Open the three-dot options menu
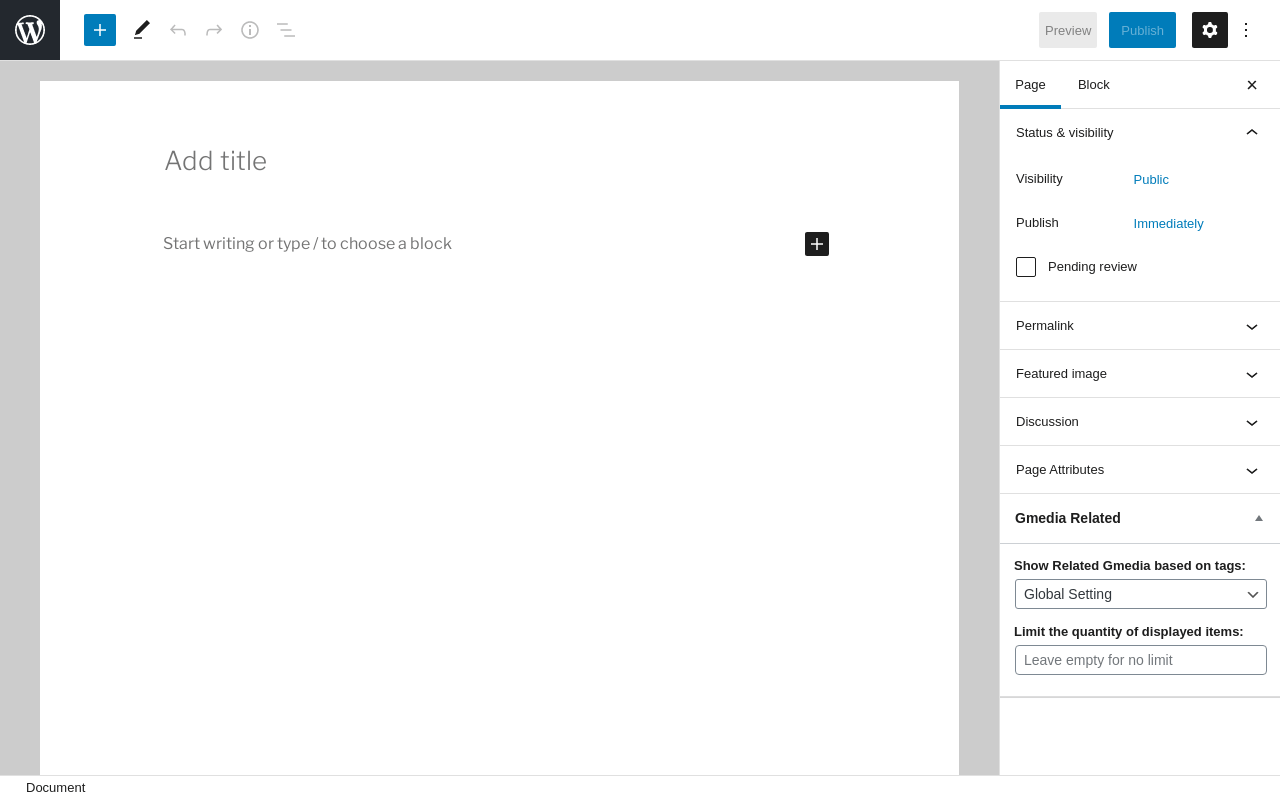The width and height of the screenshot is (1280, 800). pos(1246,30)
